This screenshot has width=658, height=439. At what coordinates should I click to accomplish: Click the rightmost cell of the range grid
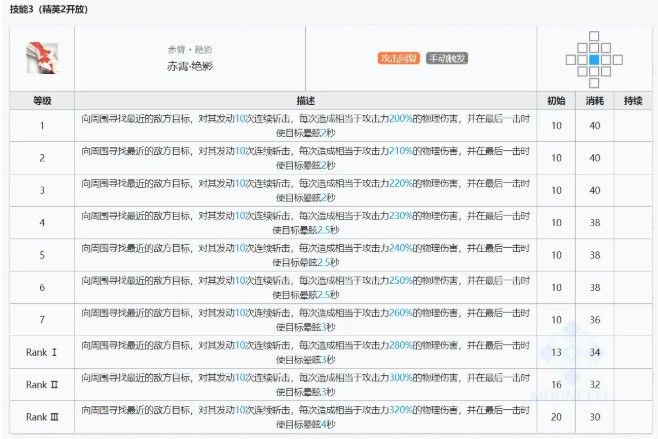[617, 59]
